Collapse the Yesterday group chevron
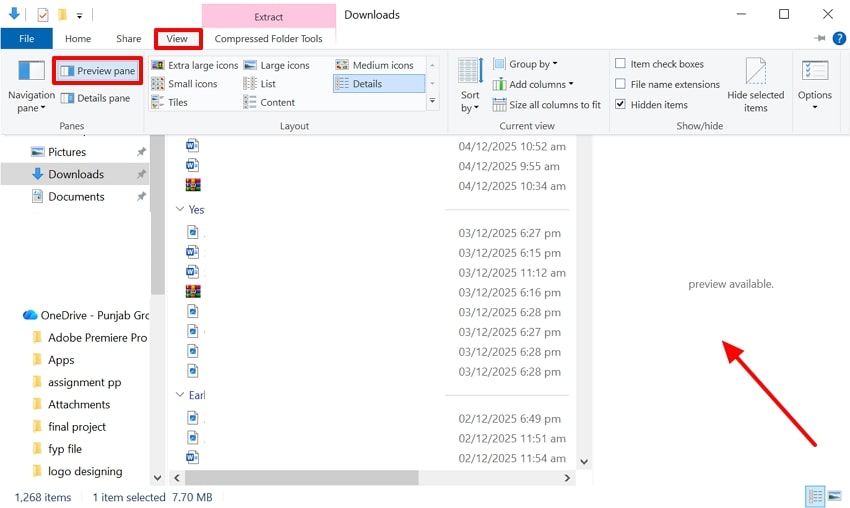 180,209
